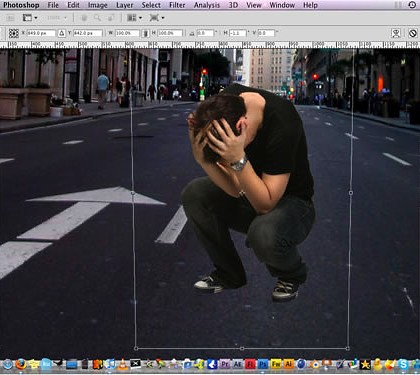Screen dimensions: 420x375
Task: Select the Hand tool in application bar
Action: click(x=84, y=18)
